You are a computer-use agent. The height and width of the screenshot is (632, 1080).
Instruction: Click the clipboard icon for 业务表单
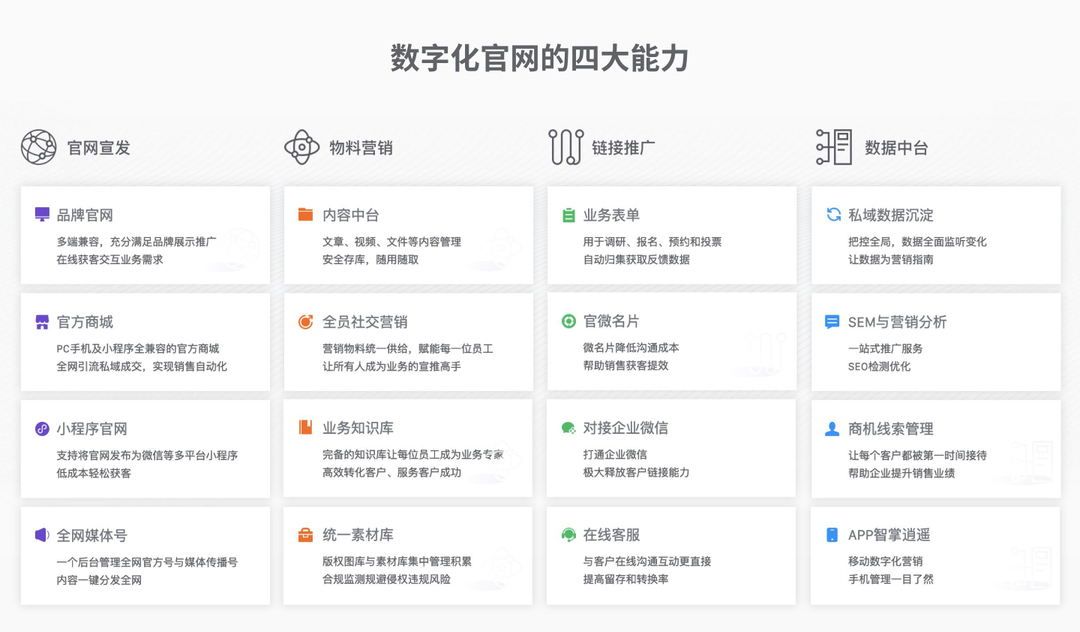(x=568, y=215)
